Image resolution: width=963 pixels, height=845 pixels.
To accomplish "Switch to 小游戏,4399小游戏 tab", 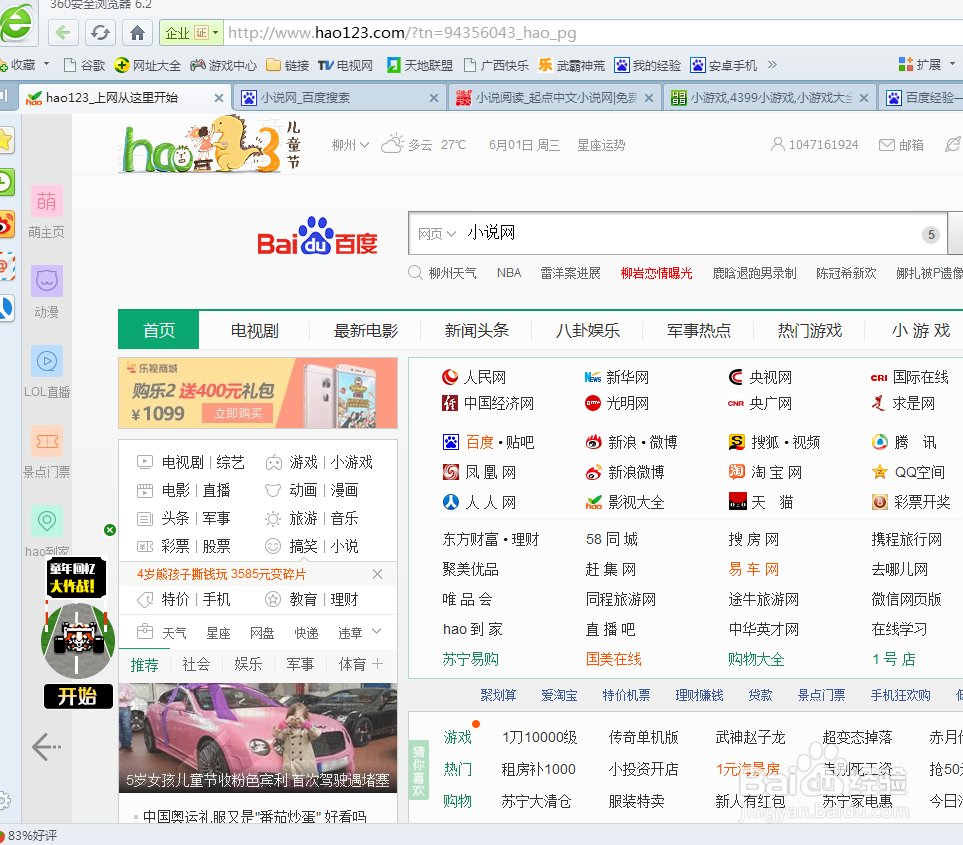I will point(770,98).
